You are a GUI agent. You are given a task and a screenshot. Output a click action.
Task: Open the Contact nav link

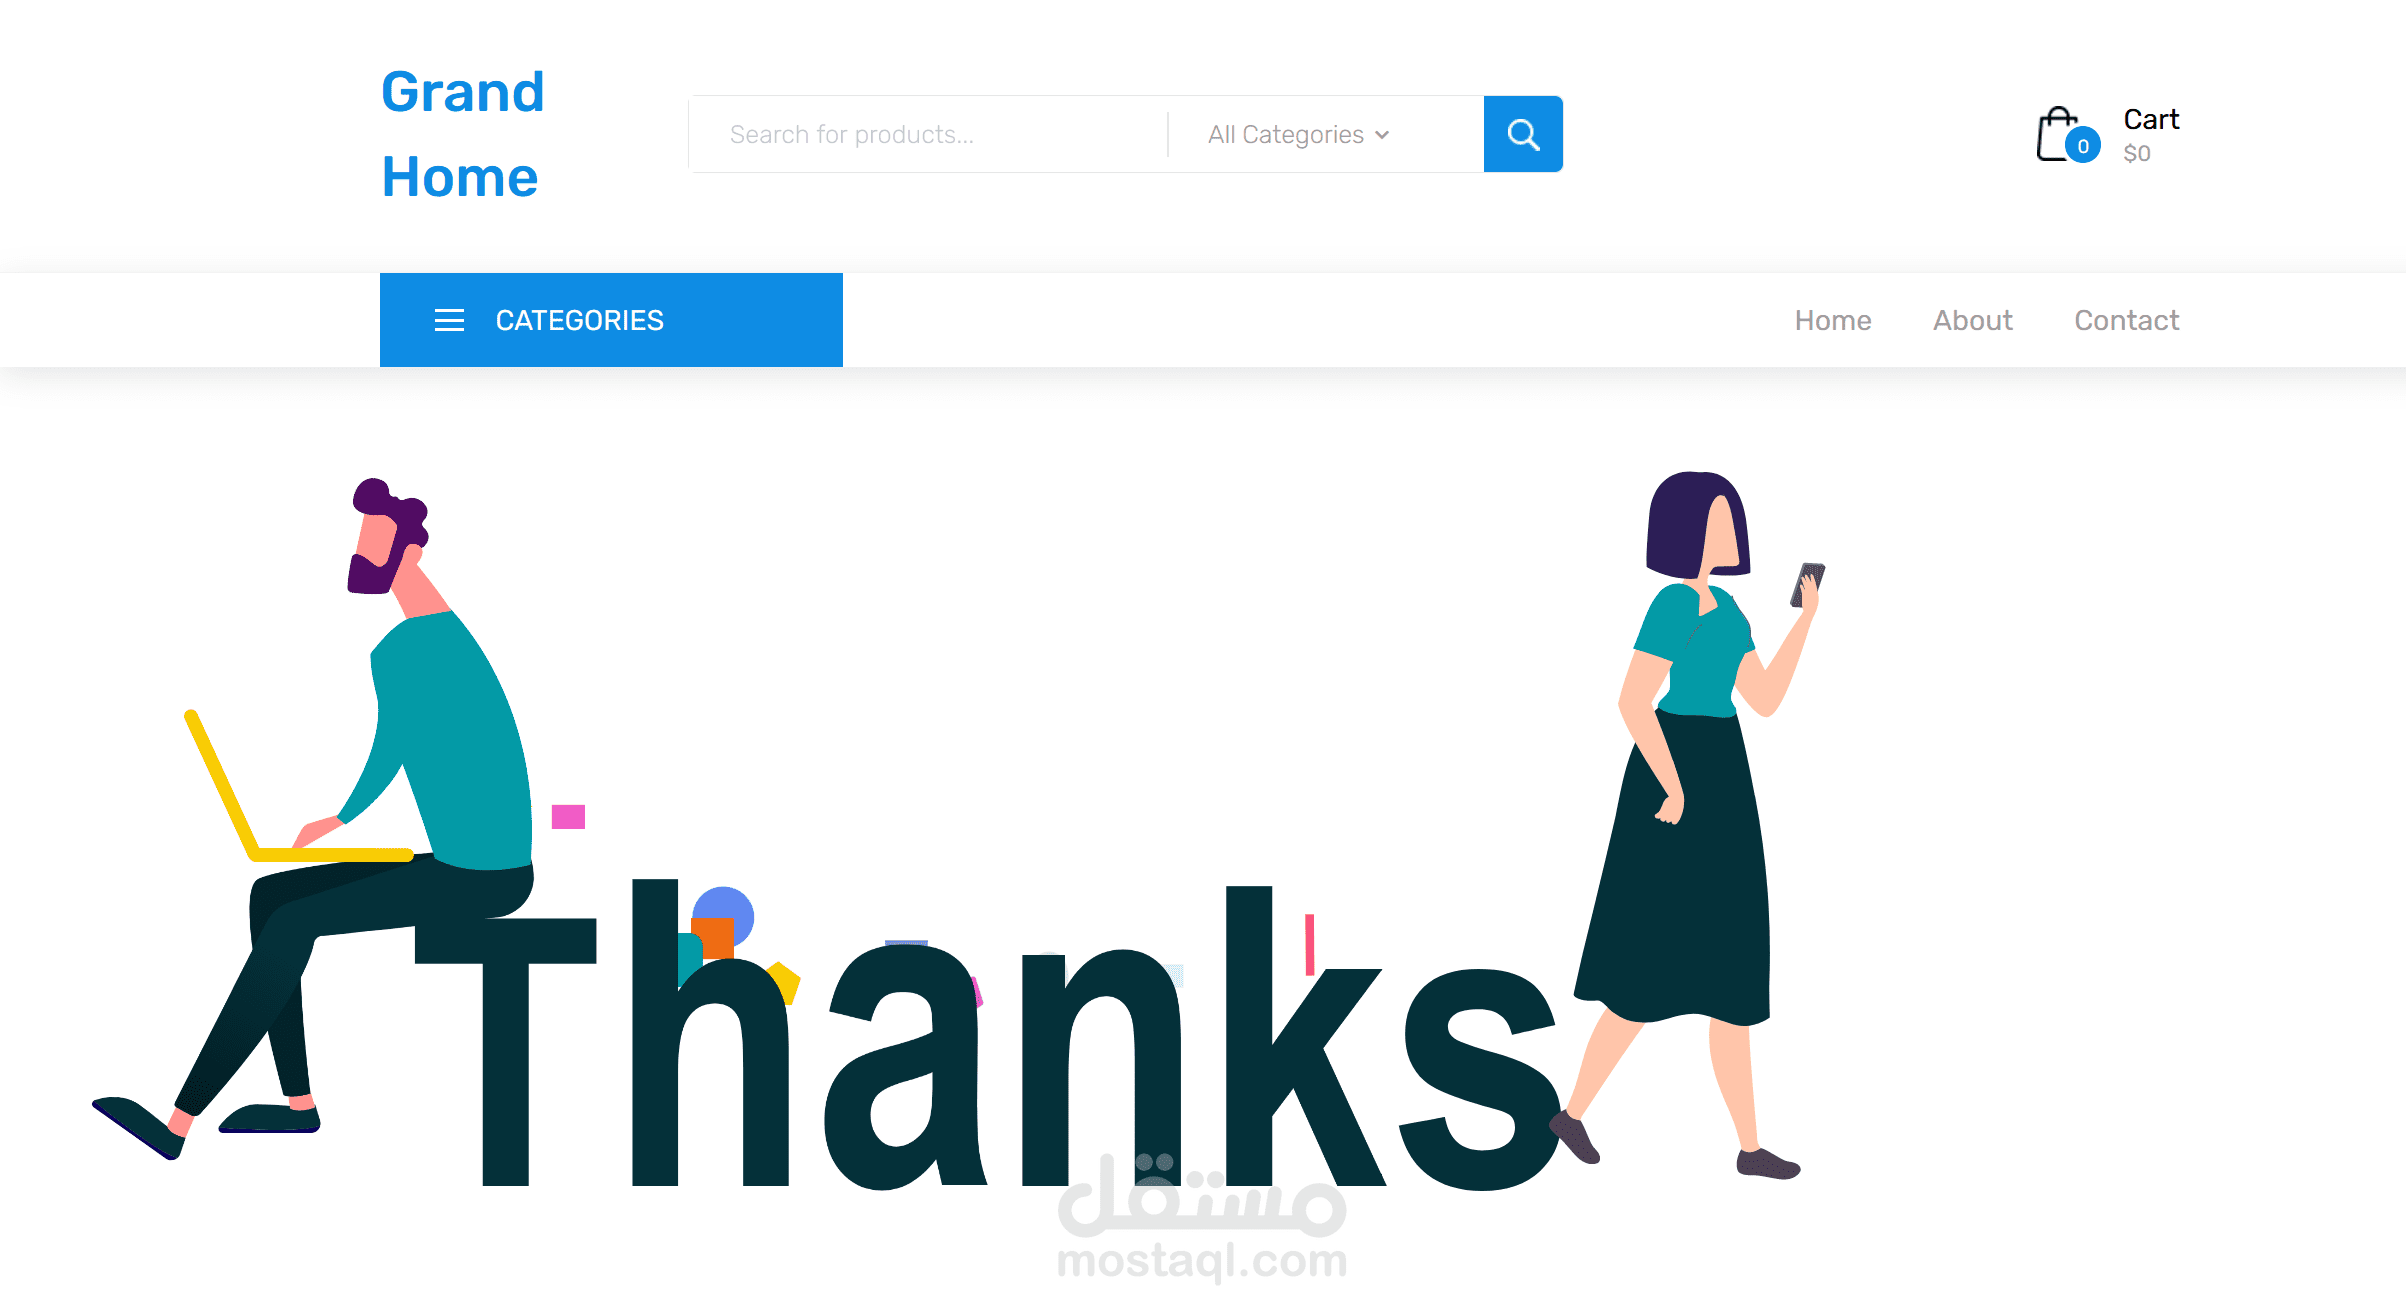2126,320
